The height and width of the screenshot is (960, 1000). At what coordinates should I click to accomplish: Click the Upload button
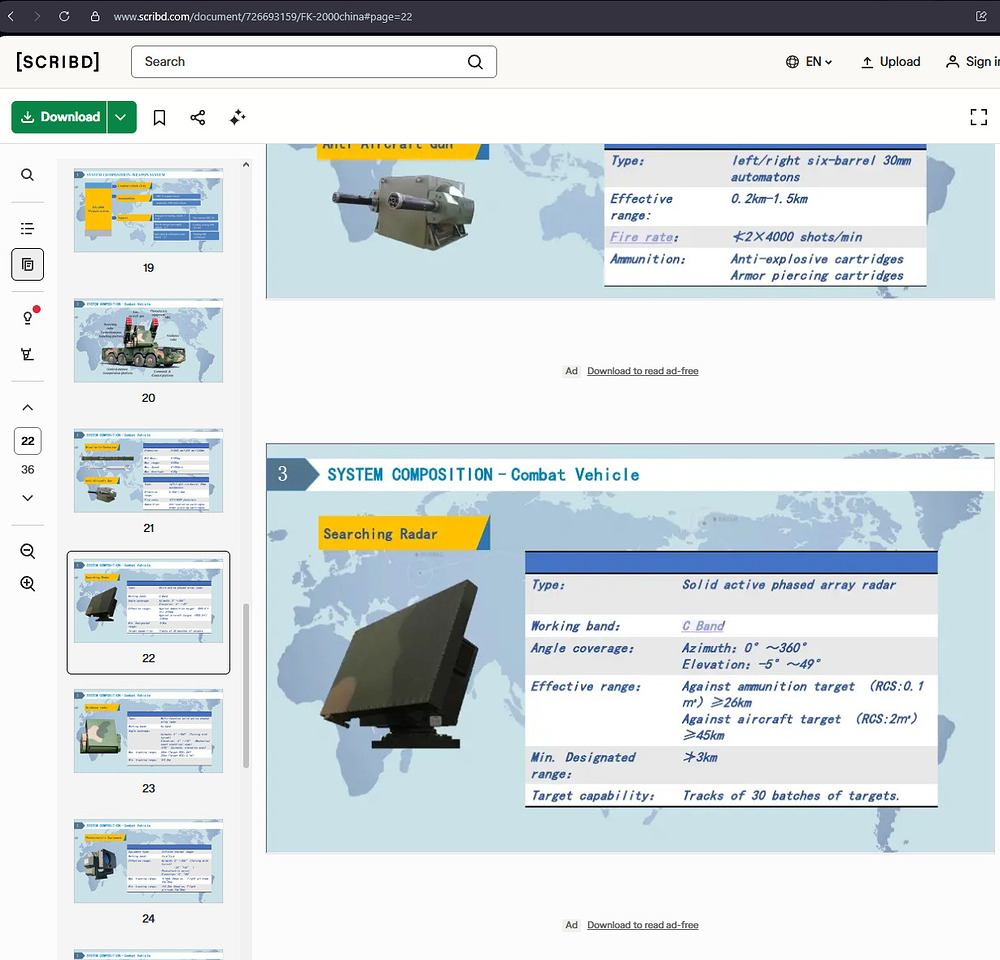(890, 62)
